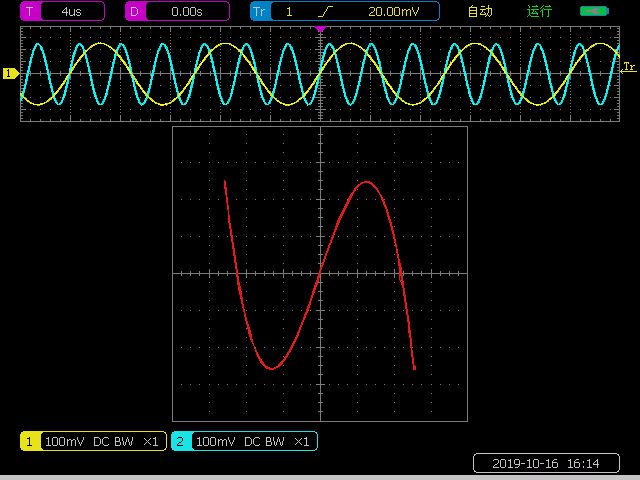640x480 pixels.
Task: Click the yellow channel 1 ground marker
Action: coord(10,74)
